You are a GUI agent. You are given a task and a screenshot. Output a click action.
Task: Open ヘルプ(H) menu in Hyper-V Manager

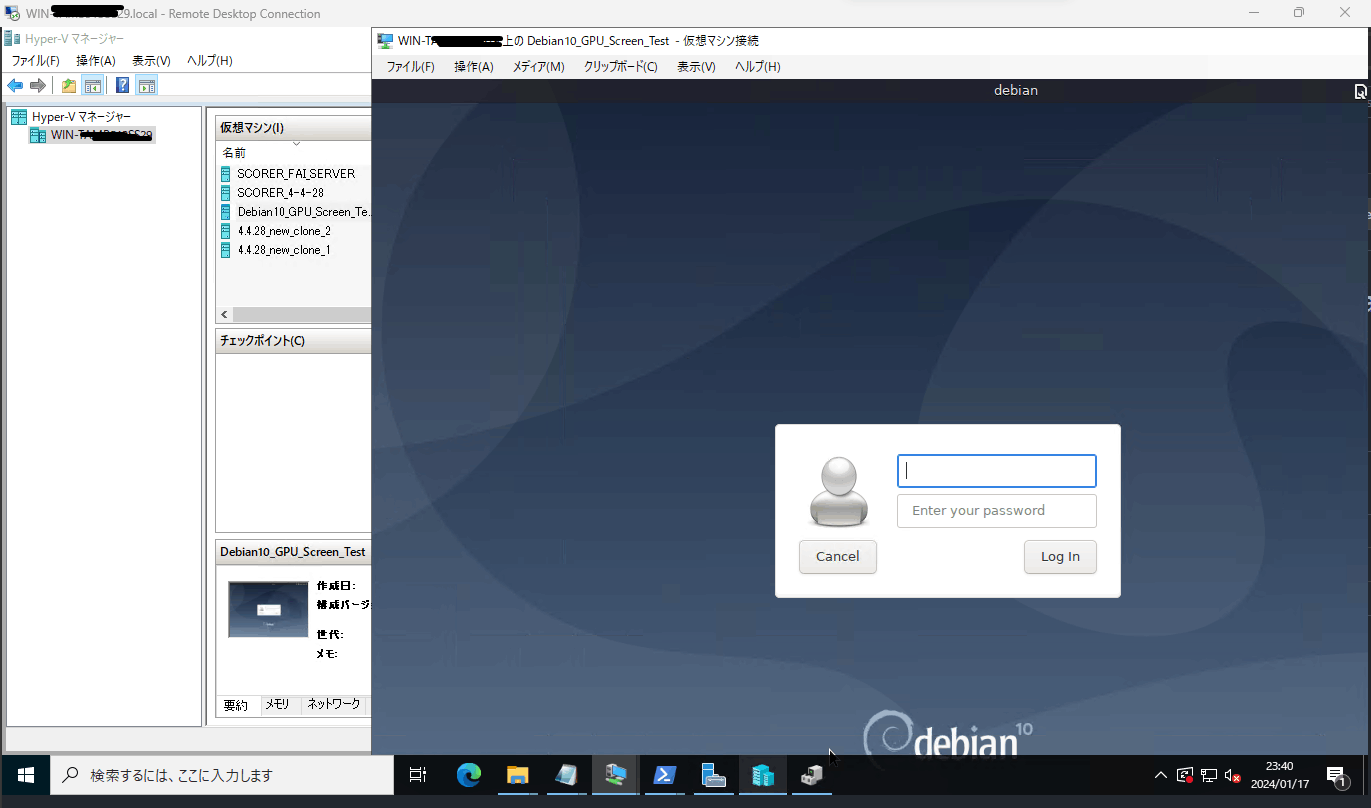pos(210,61)
